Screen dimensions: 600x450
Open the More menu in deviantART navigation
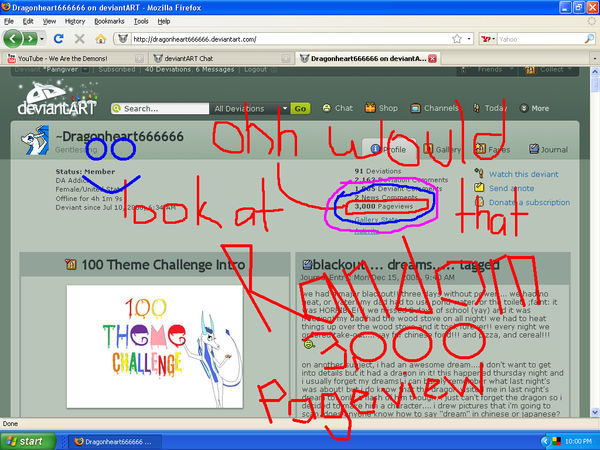[x=535, y=108]
